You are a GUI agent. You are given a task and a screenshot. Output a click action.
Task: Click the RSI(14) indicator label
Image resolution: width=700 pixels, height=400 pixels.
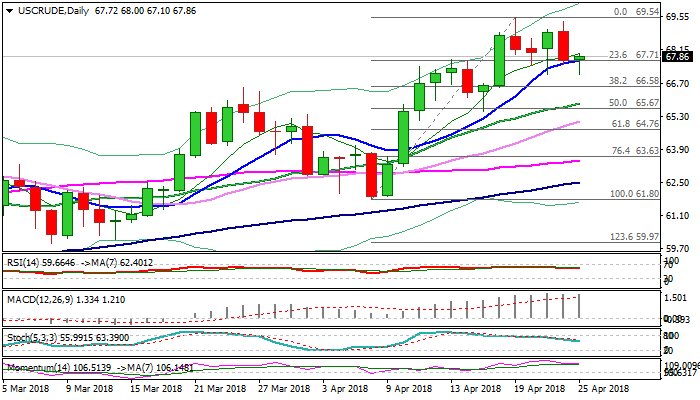coord(22,260)
